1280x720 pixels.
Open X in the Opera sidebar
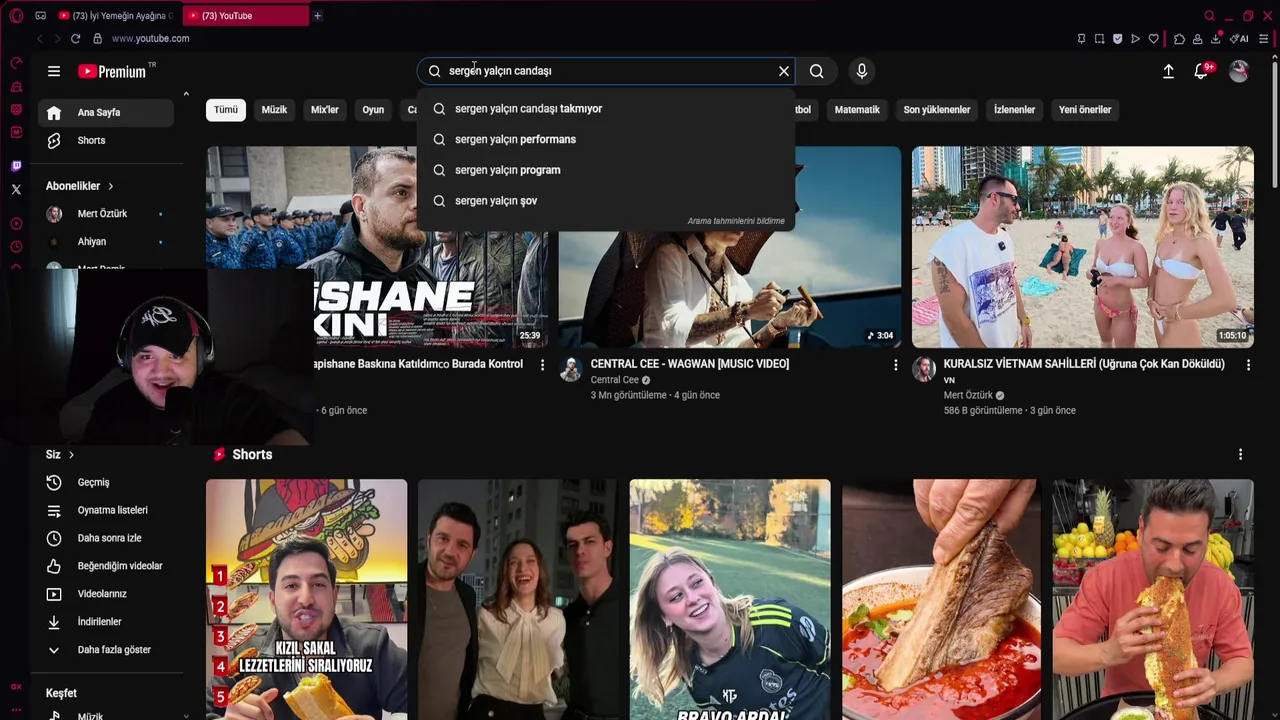point(16,189)
